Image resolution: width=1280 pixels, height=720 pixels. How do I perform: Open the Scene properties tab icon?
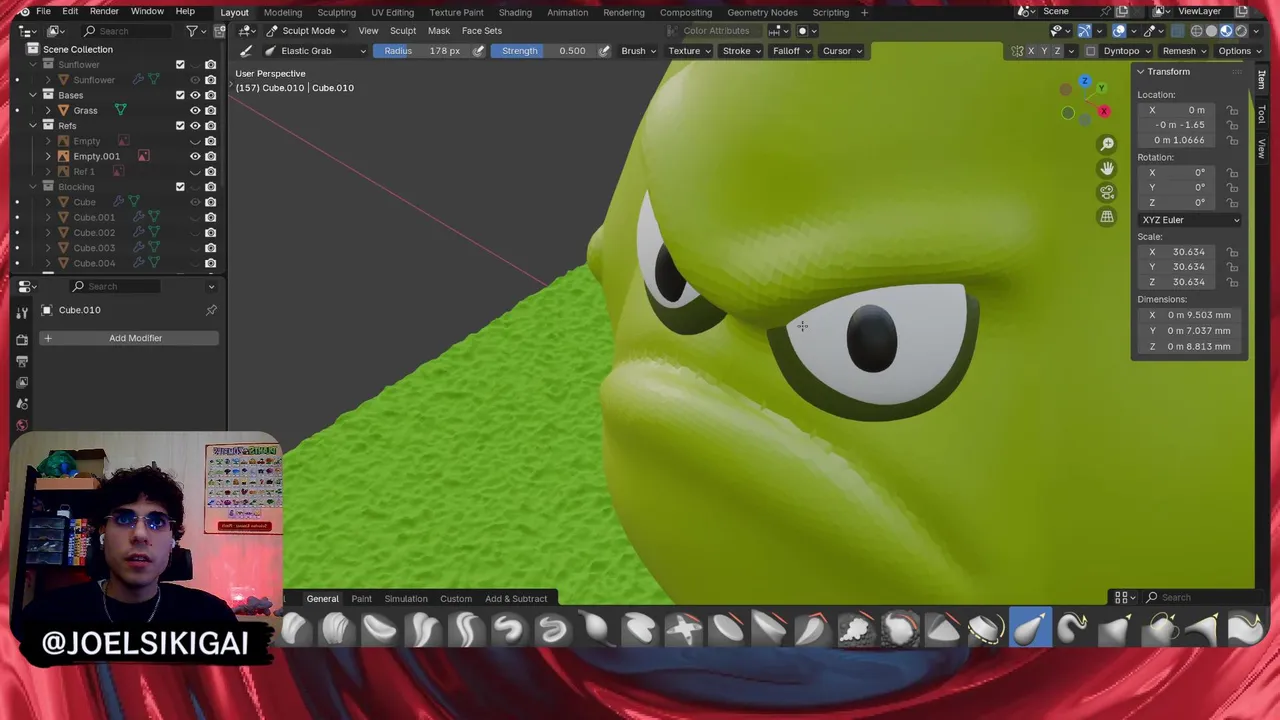(x=22, y=404)
